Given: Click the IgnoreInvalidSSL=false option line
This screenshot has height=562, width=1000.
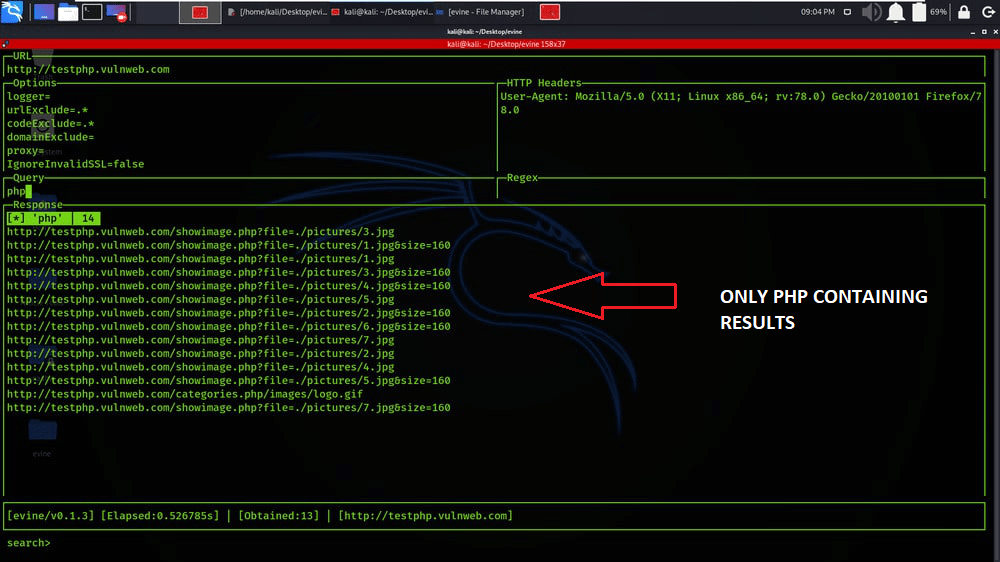Looking at the screenshot, I should pos(76,165).
